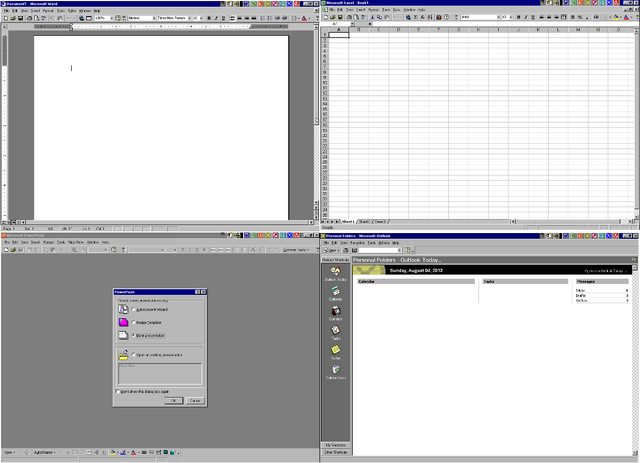This screenshot has width=640, height=463.
Task: Open Tasks from the Outlook bar
Action: [x=336, y=333]
